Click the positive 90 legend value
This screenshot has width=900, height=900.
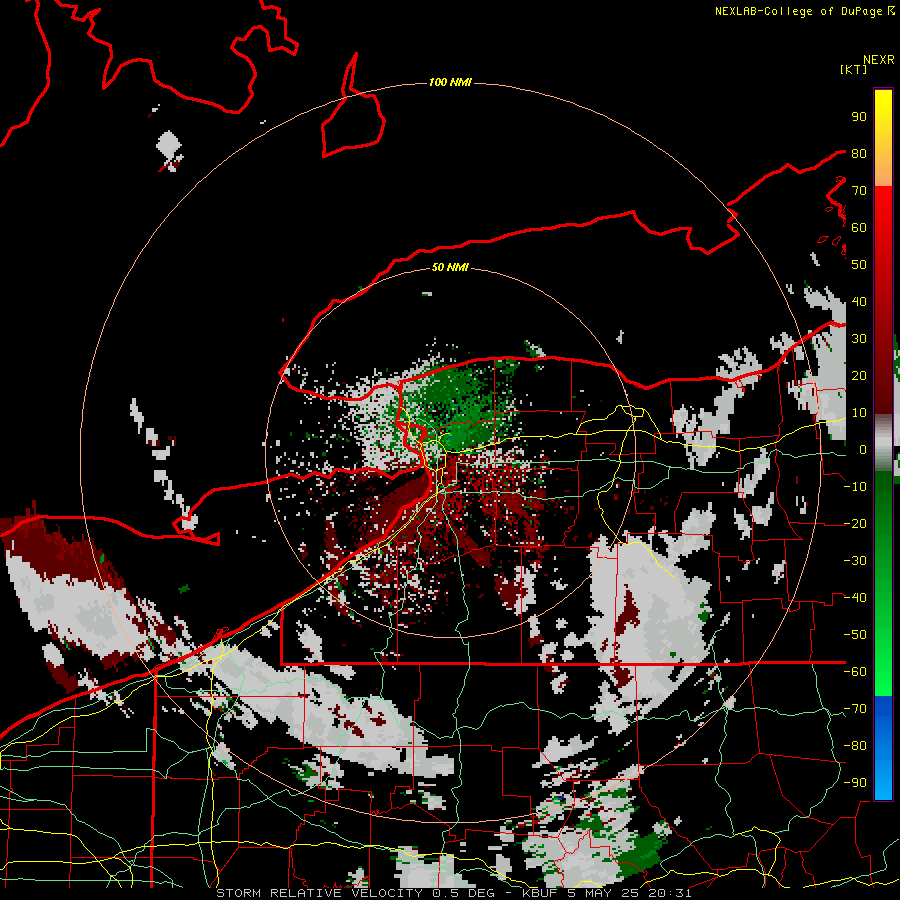pyautogui.click(x=859, y=117)
